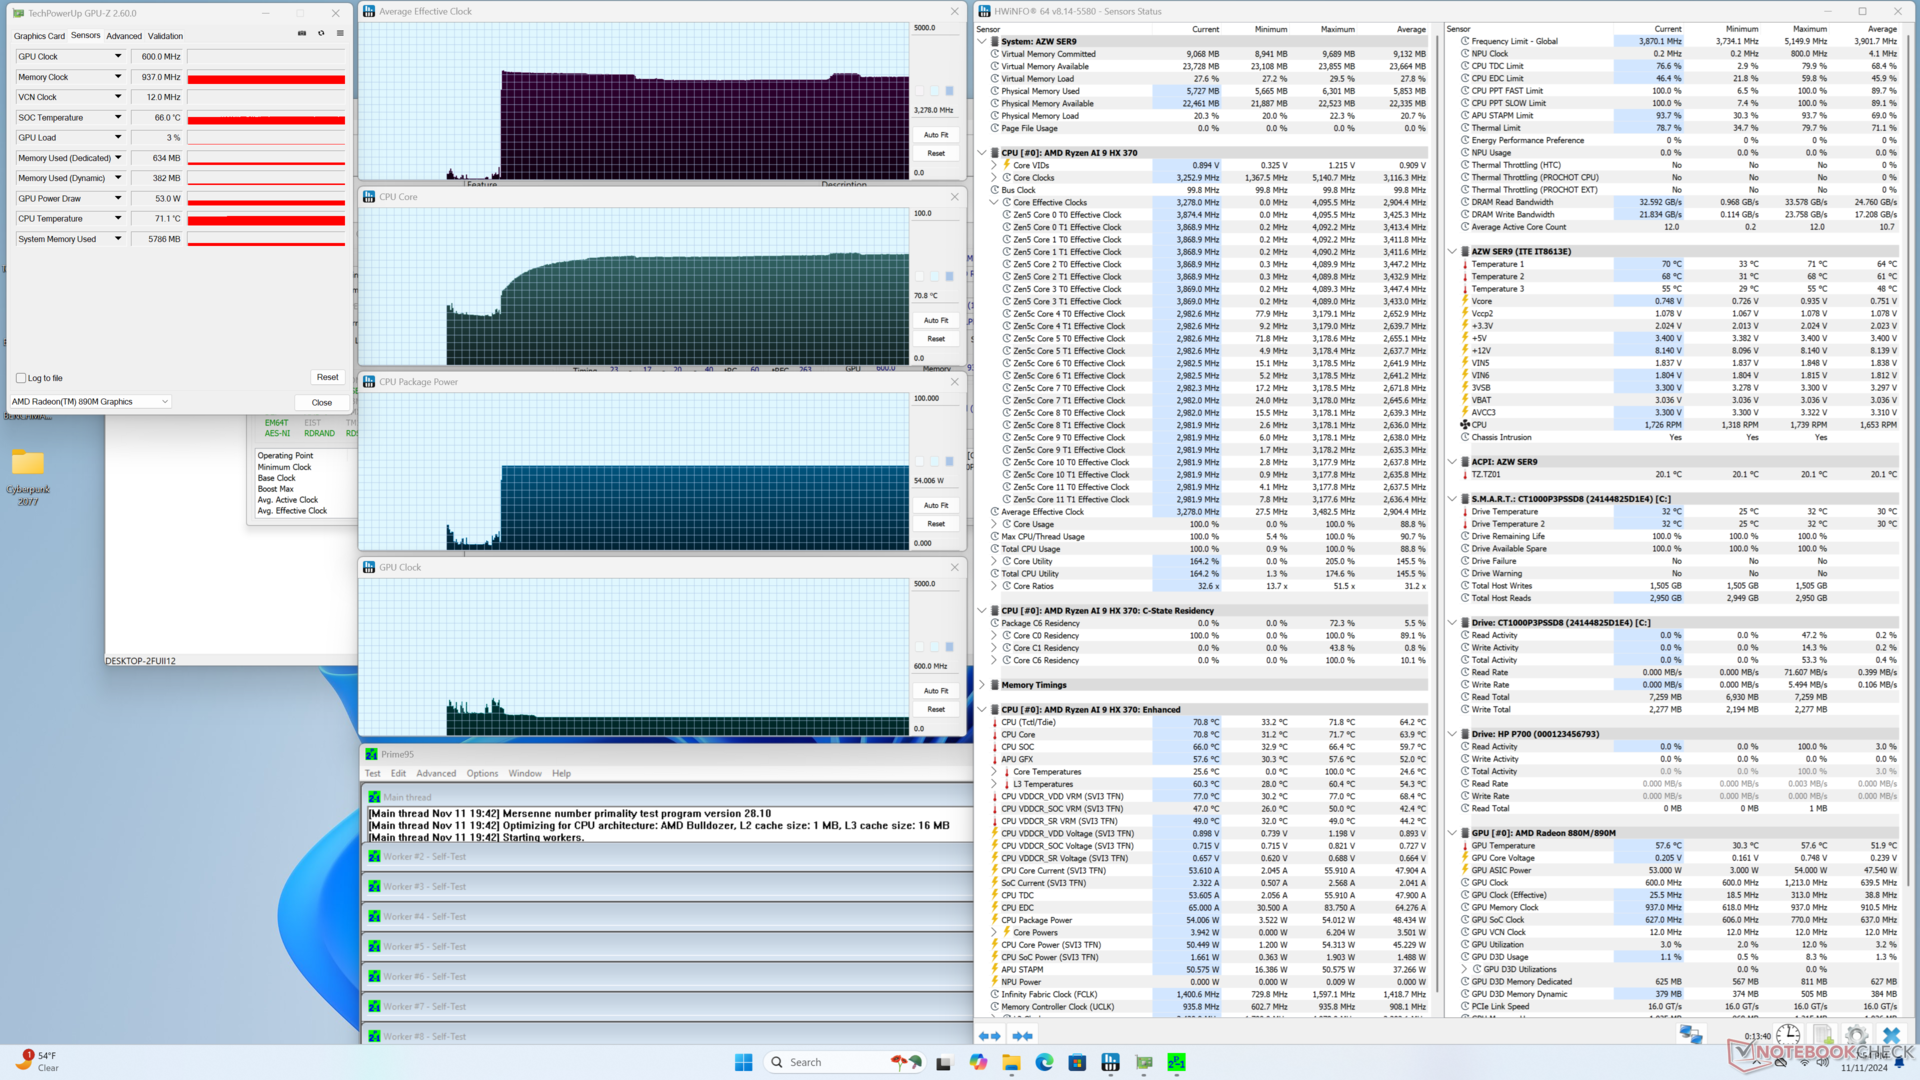Click Windows taskbar Search box
Screen dimensions: 1920x1080
805,1062
